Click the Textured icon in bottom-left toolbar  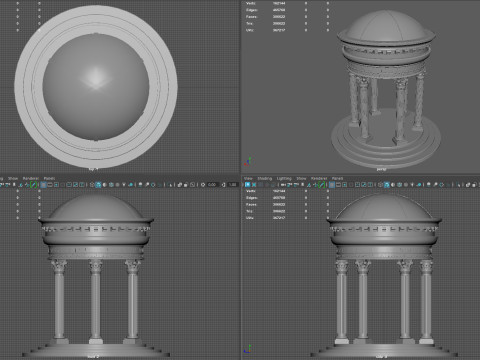click(117, 185)
